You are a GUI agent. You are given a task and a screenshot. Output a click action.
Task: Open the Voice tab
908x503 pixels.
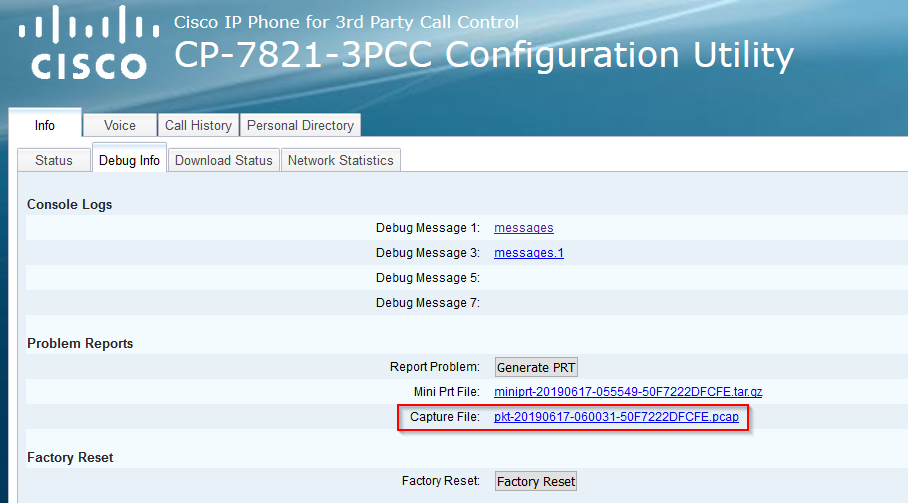[120, 125]
